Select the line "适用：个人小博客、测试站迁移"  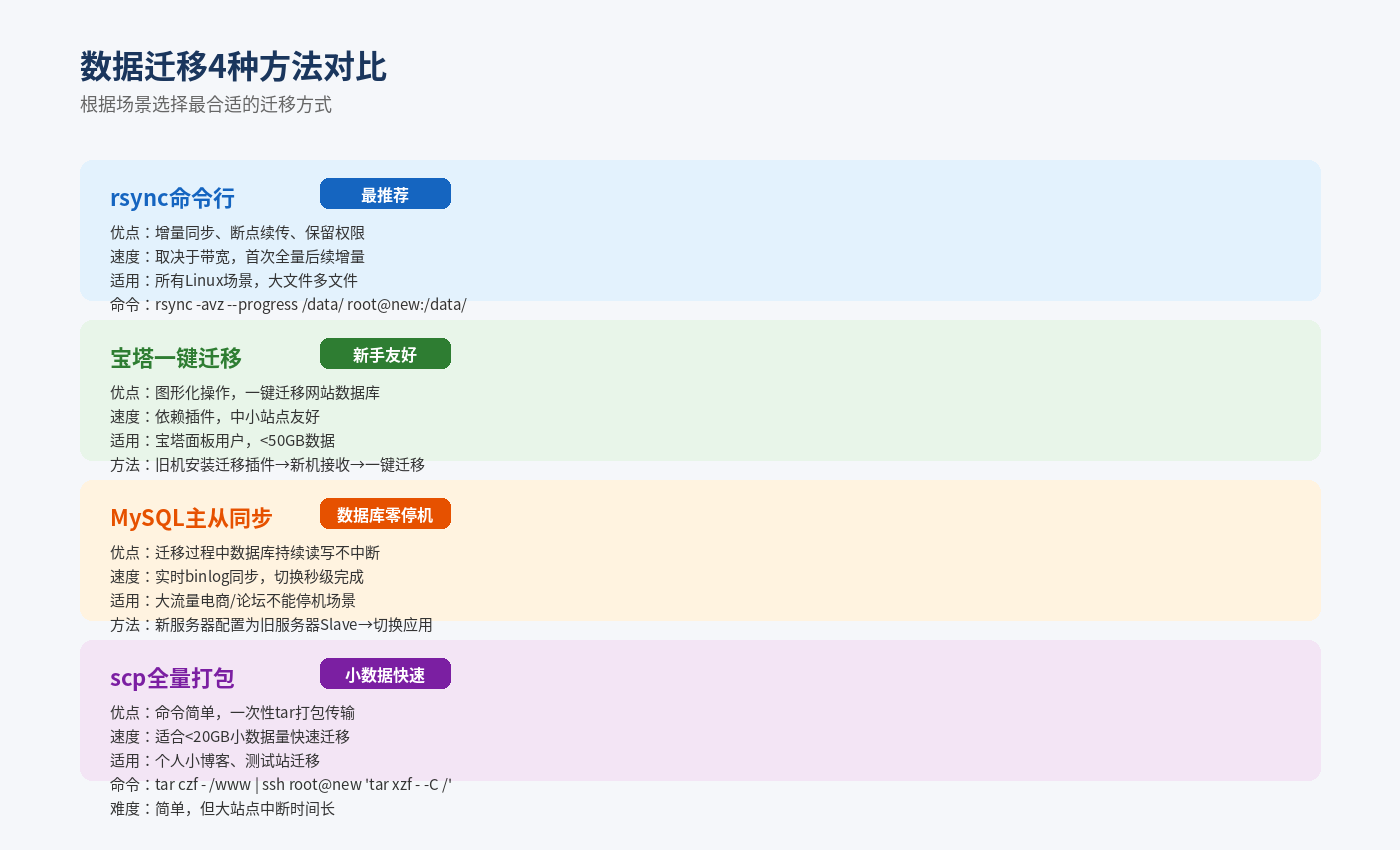pos(215,761)
